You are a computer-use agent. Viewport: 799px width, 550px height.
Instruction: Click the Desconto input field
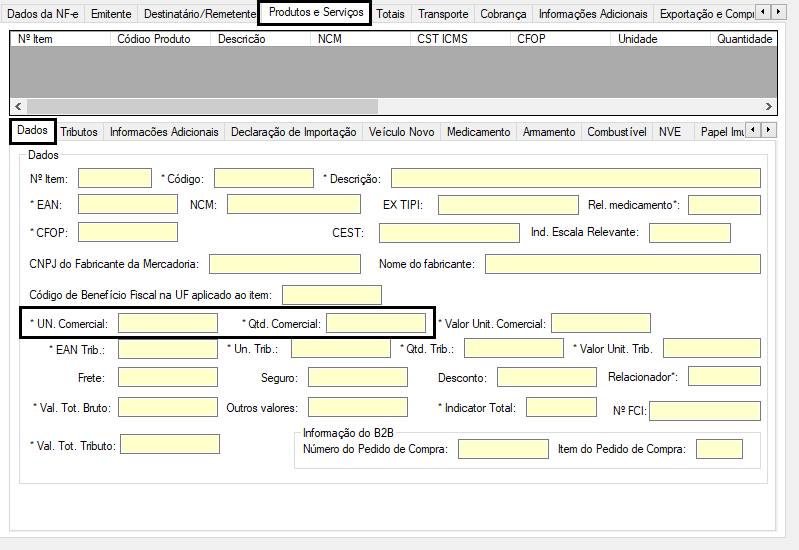pos(547,377)
